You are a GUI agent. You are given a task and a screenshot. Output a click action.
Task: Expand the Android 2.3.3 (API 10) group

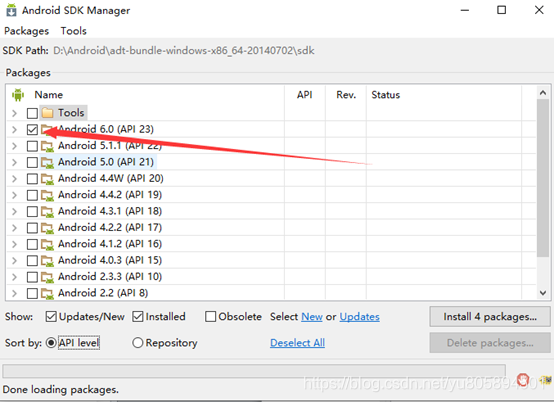click(x=14, y=277)
